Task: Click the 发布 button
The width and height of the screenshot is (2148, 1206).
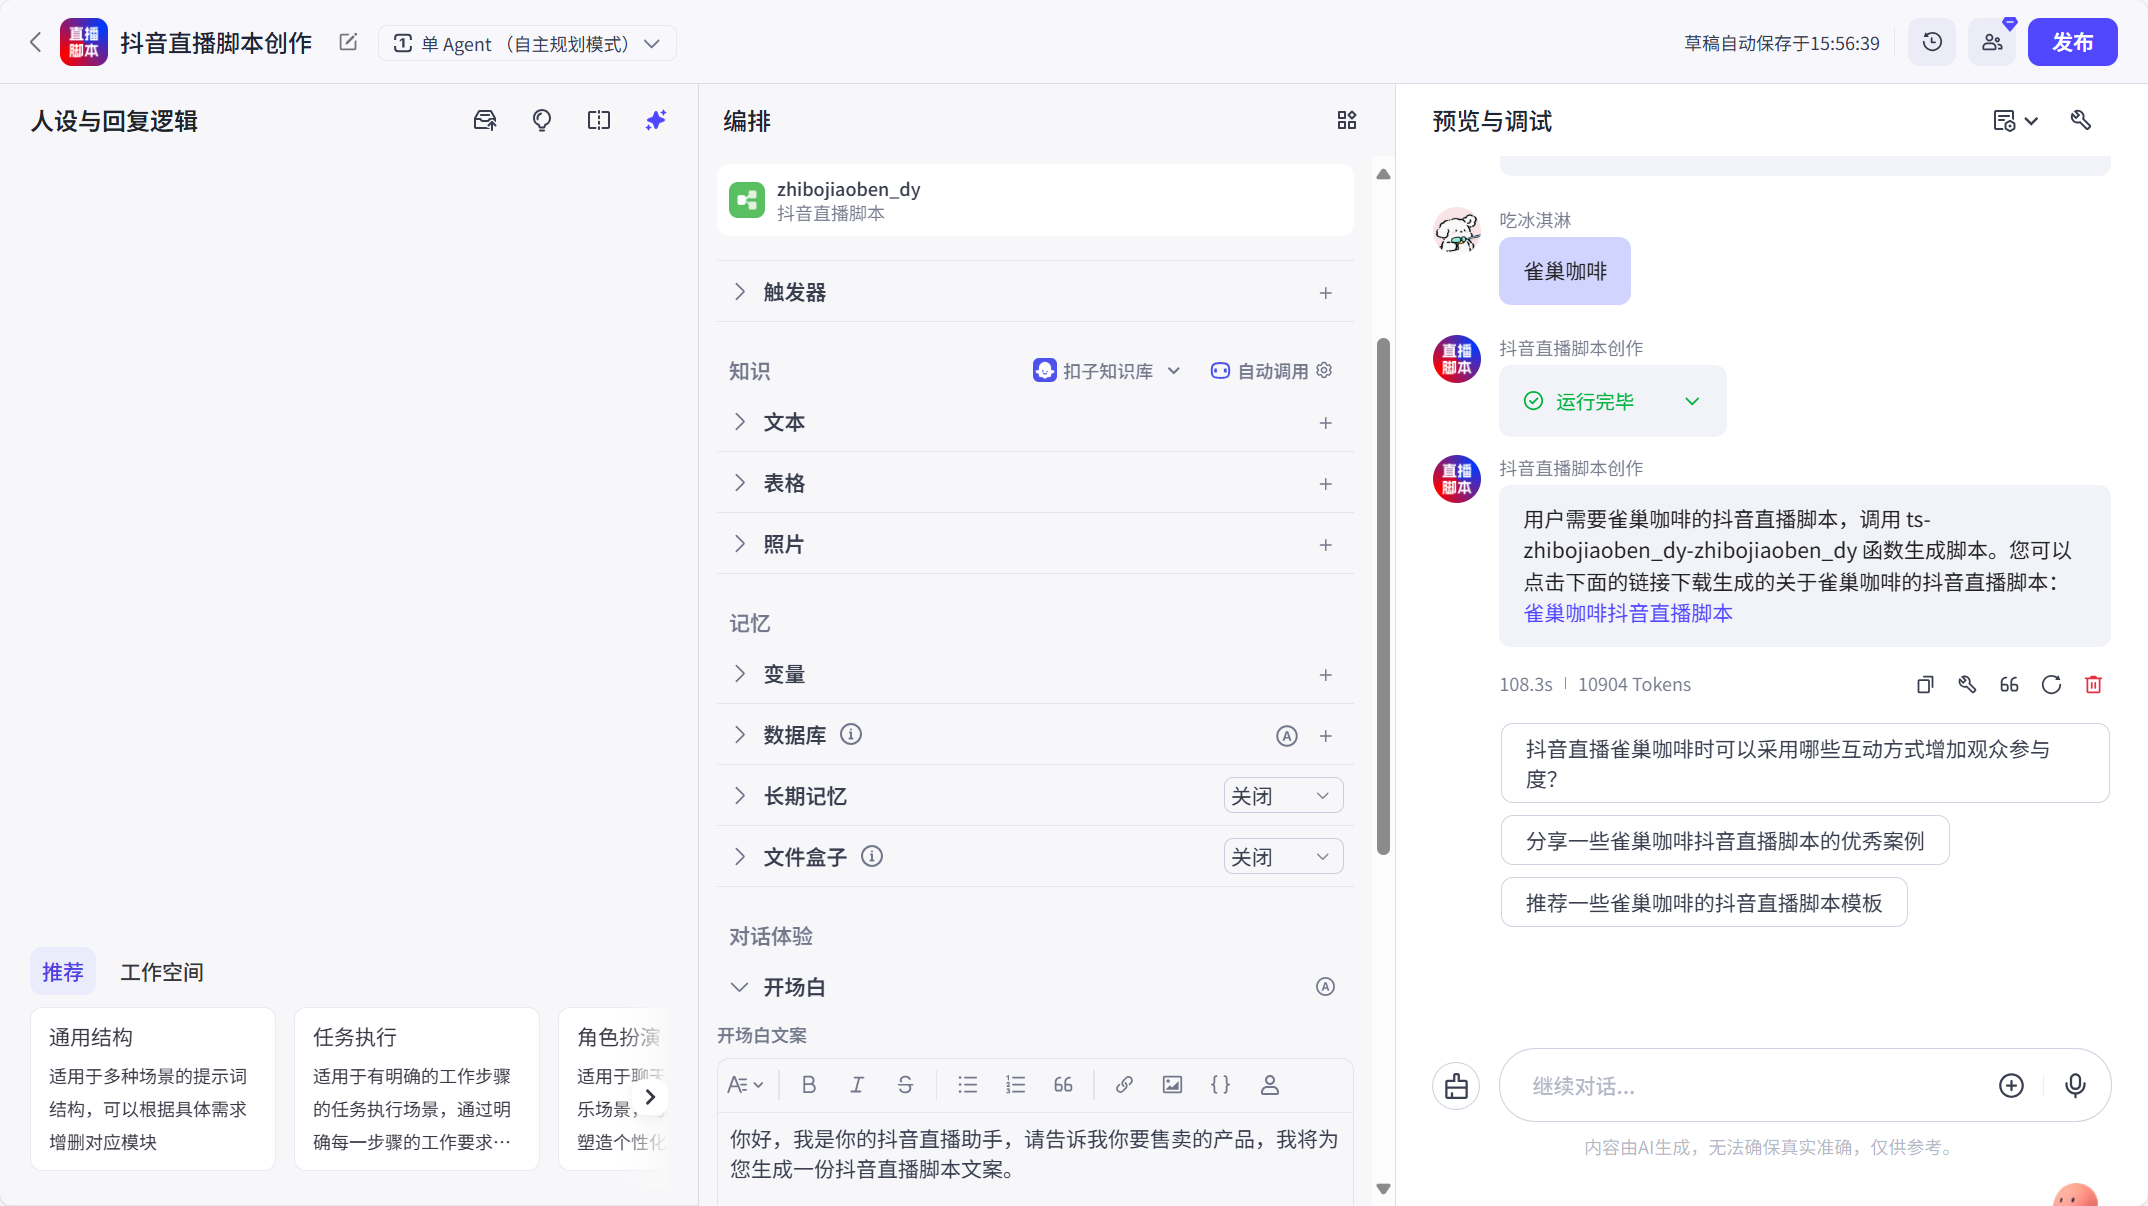Action: coord(2072,42)
